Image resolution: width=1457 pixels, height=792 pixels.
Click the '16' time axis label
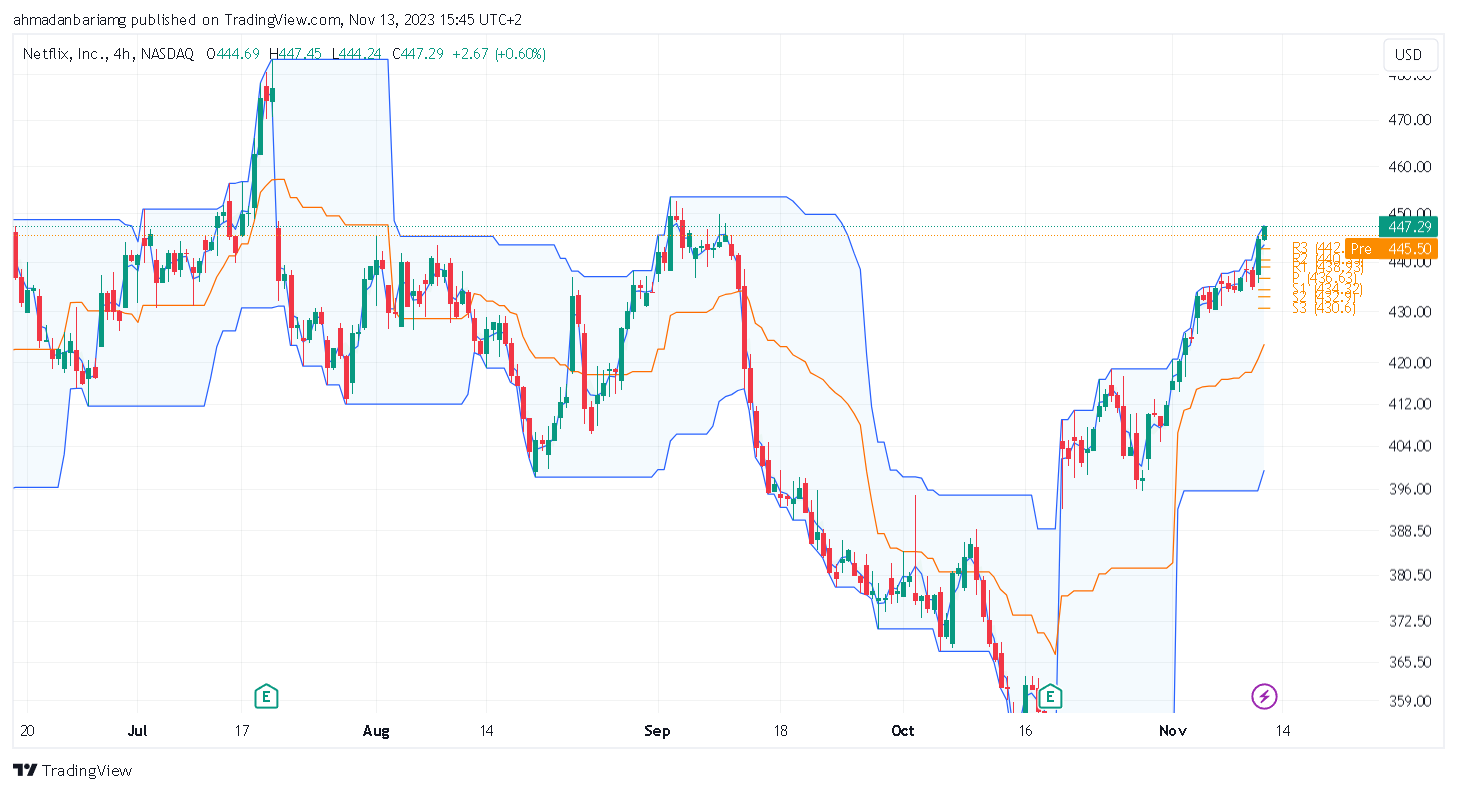pyautogui.click(x=1023, y=731)
